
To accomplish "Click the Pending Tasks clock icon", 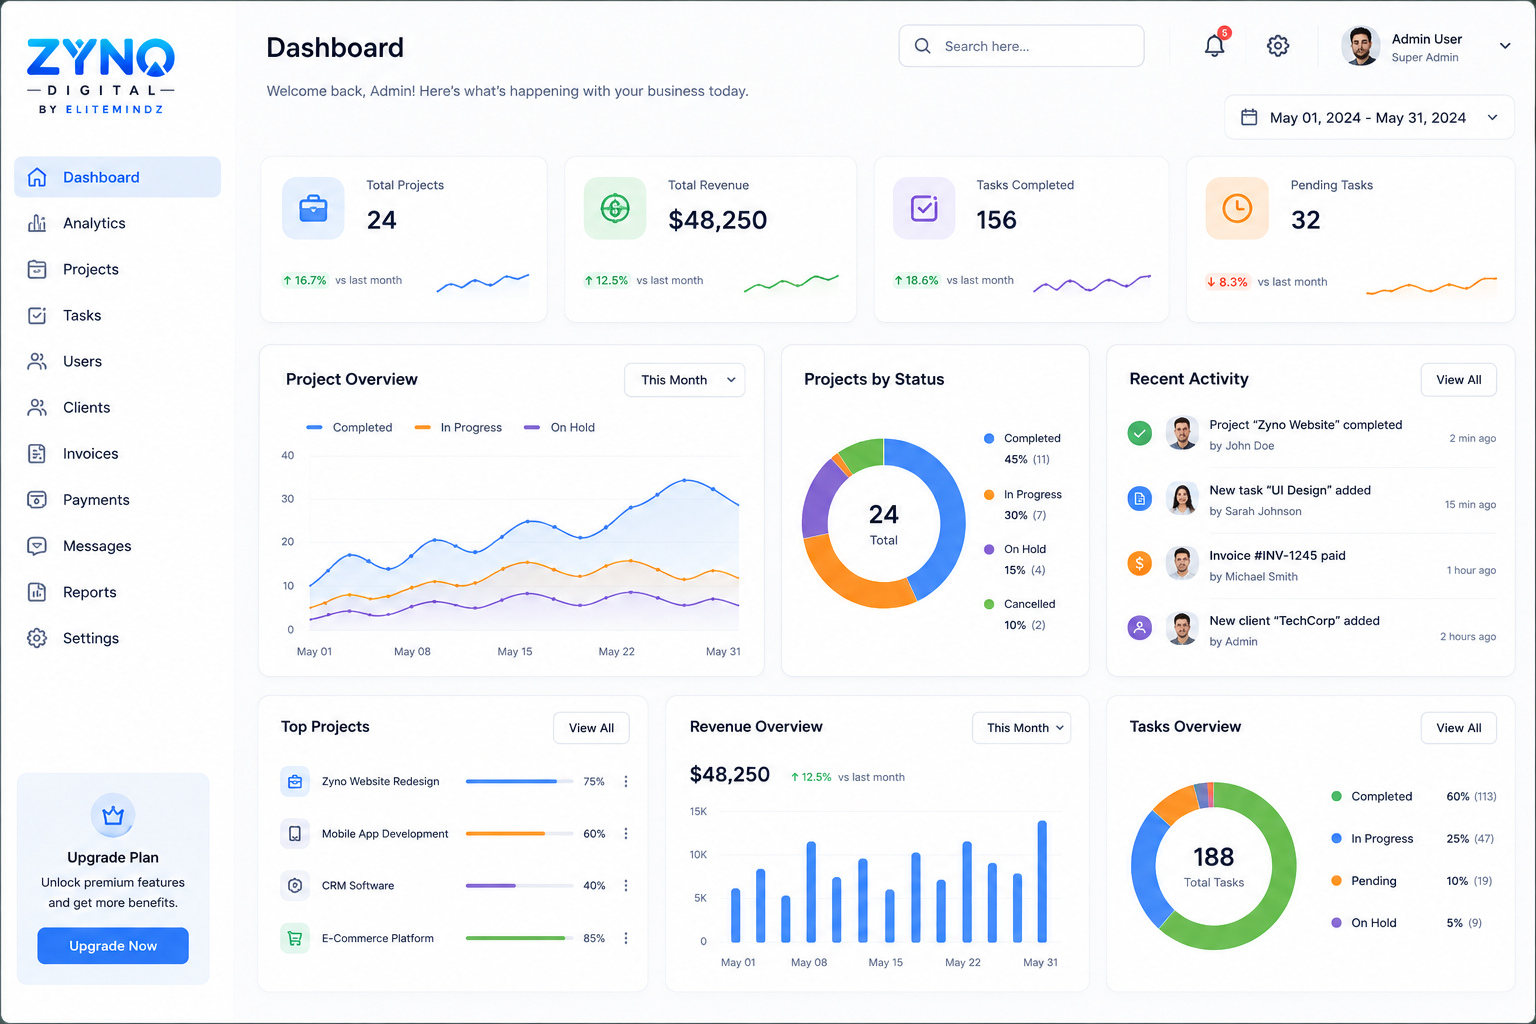I will coord(1237,208).
